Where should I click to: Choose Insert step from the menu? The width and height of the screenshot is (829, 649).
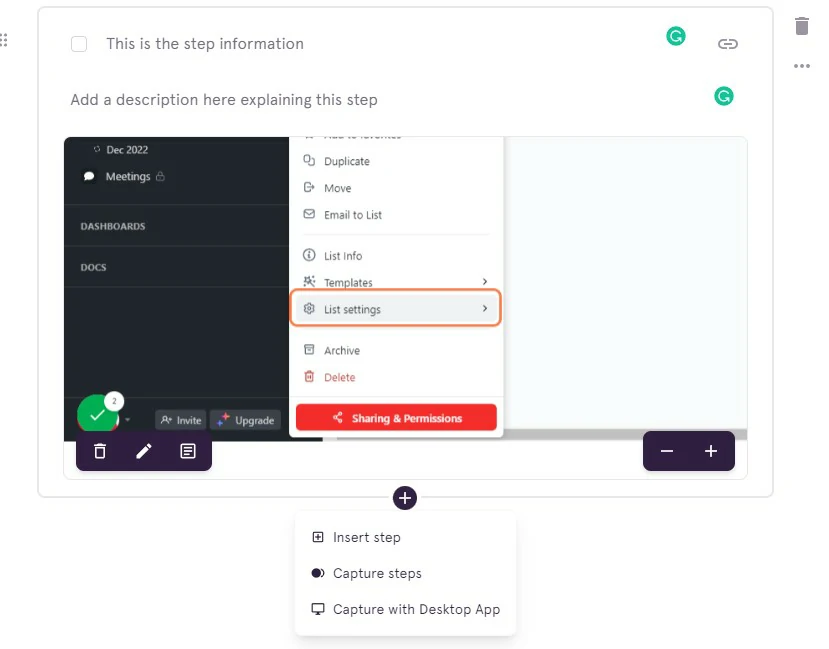366,537
